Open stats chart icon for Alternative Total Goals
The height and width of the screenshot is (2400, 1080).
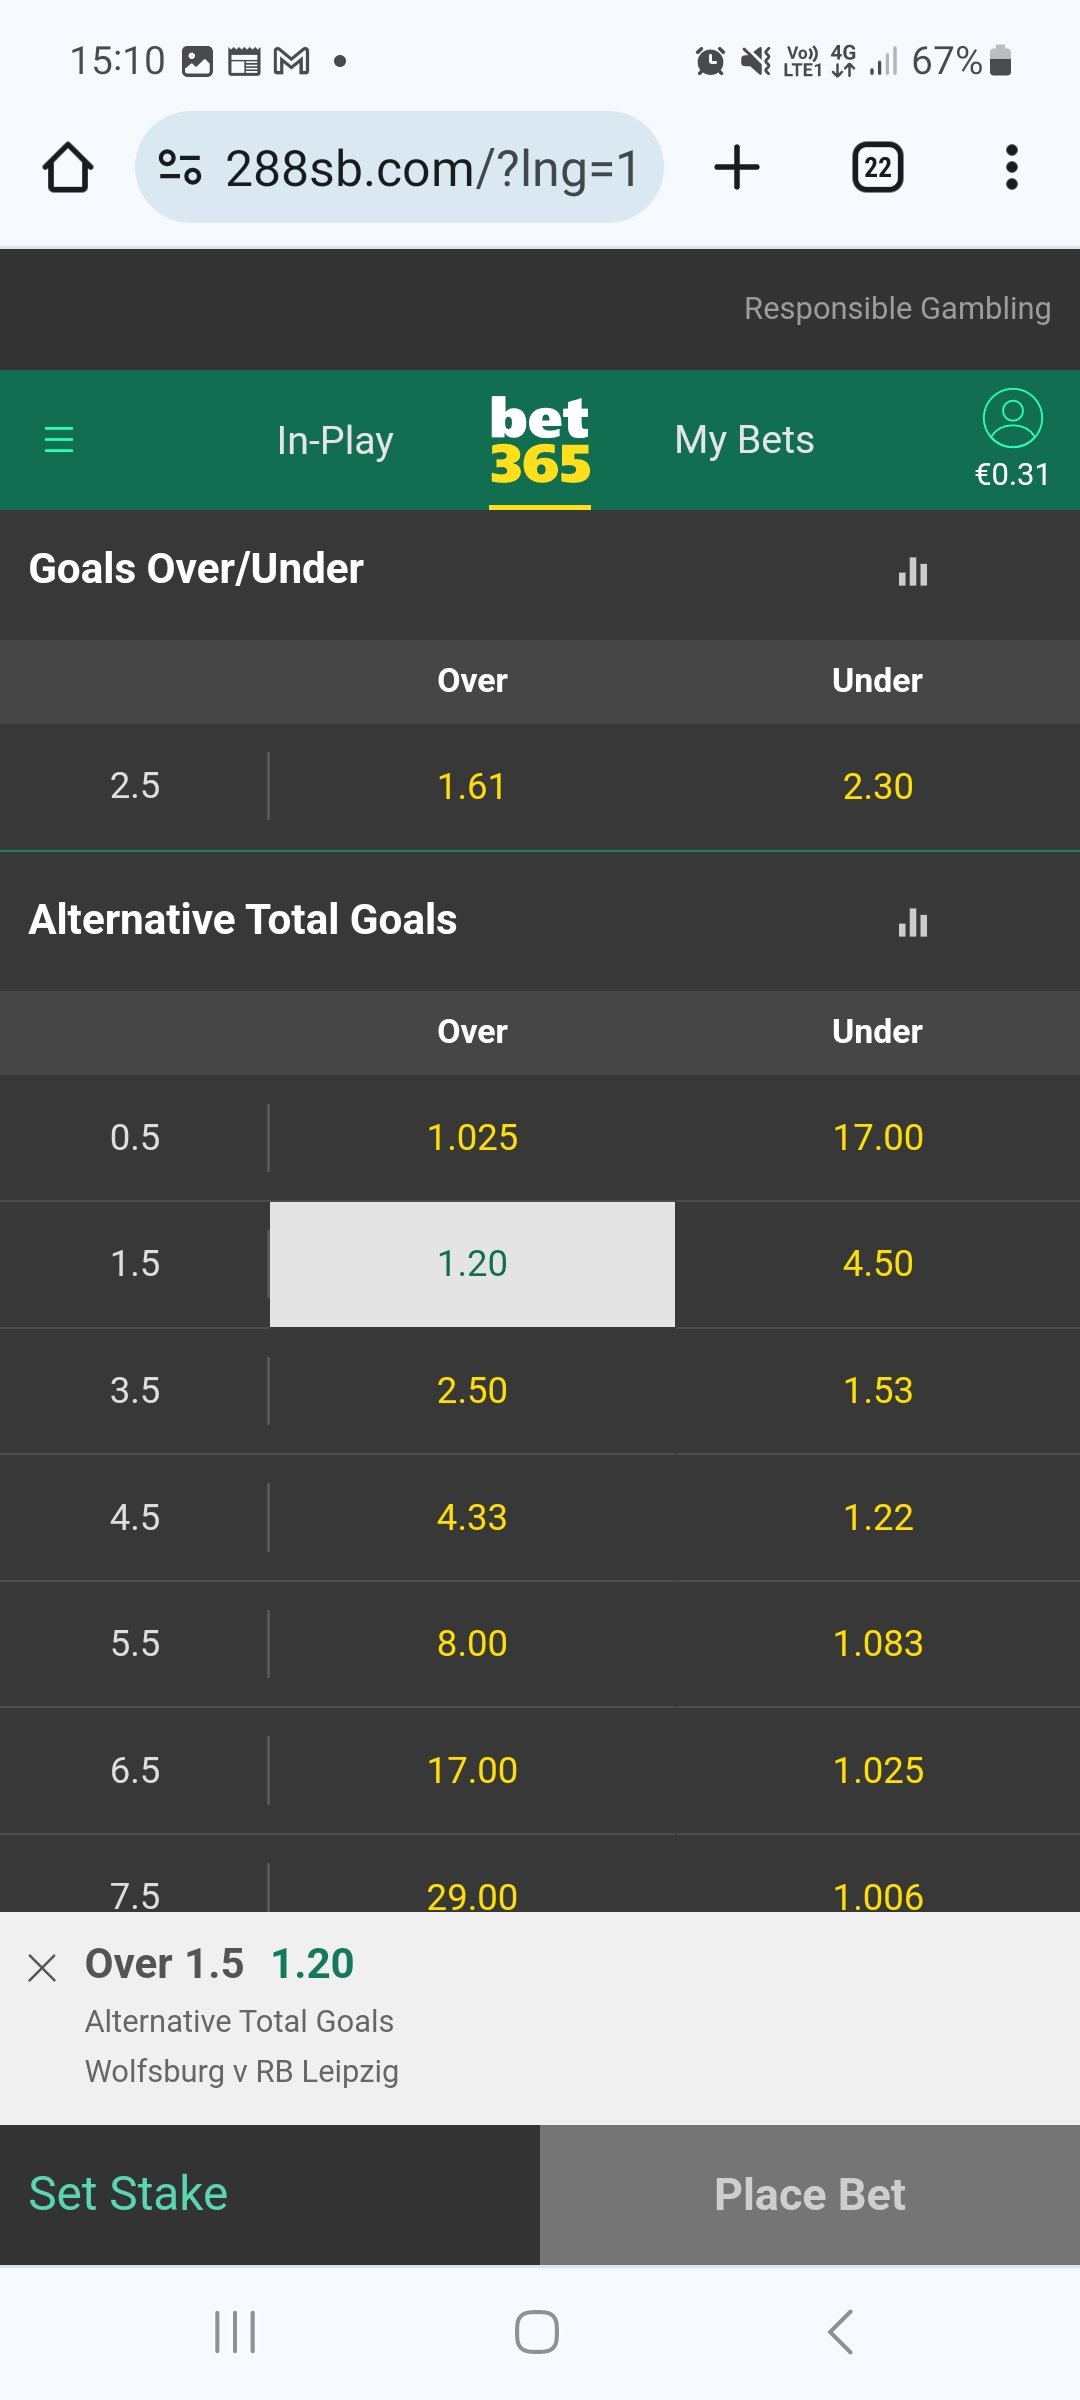912,921
